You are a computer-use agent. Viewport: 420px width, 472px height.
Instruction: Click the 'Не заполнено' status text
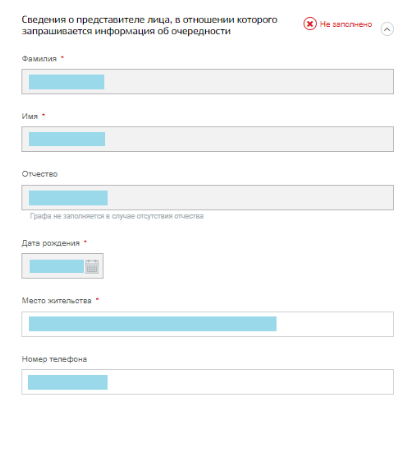346,24
